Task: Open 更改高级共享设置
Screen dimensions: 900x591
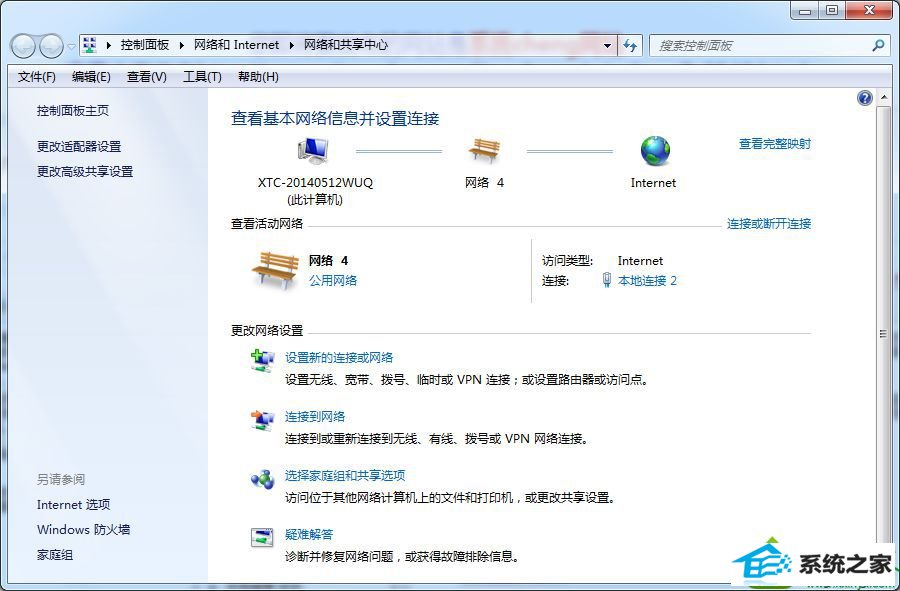Action: click(x=85, y=172)
